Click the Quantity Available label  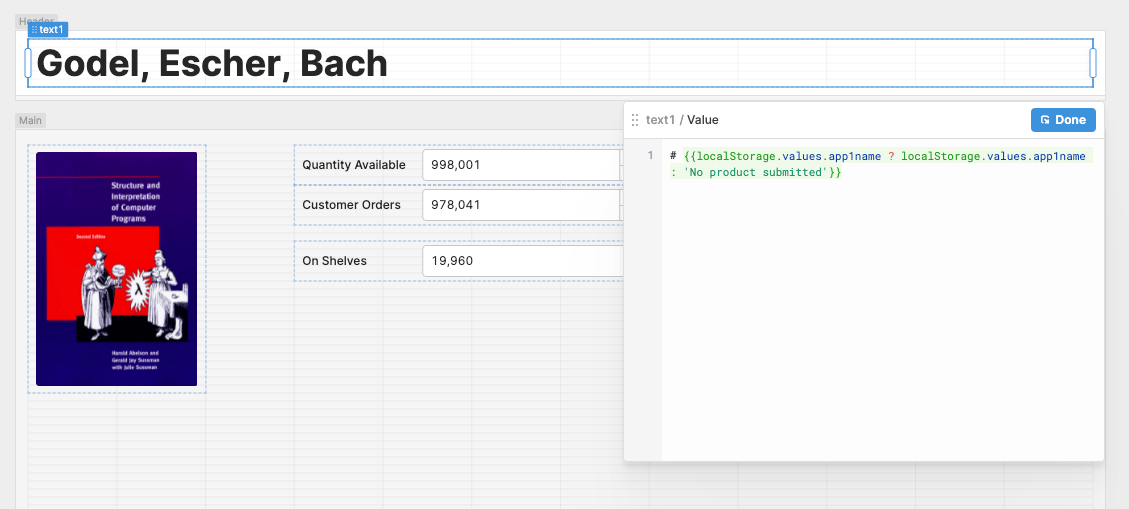[x=354, y=165]
